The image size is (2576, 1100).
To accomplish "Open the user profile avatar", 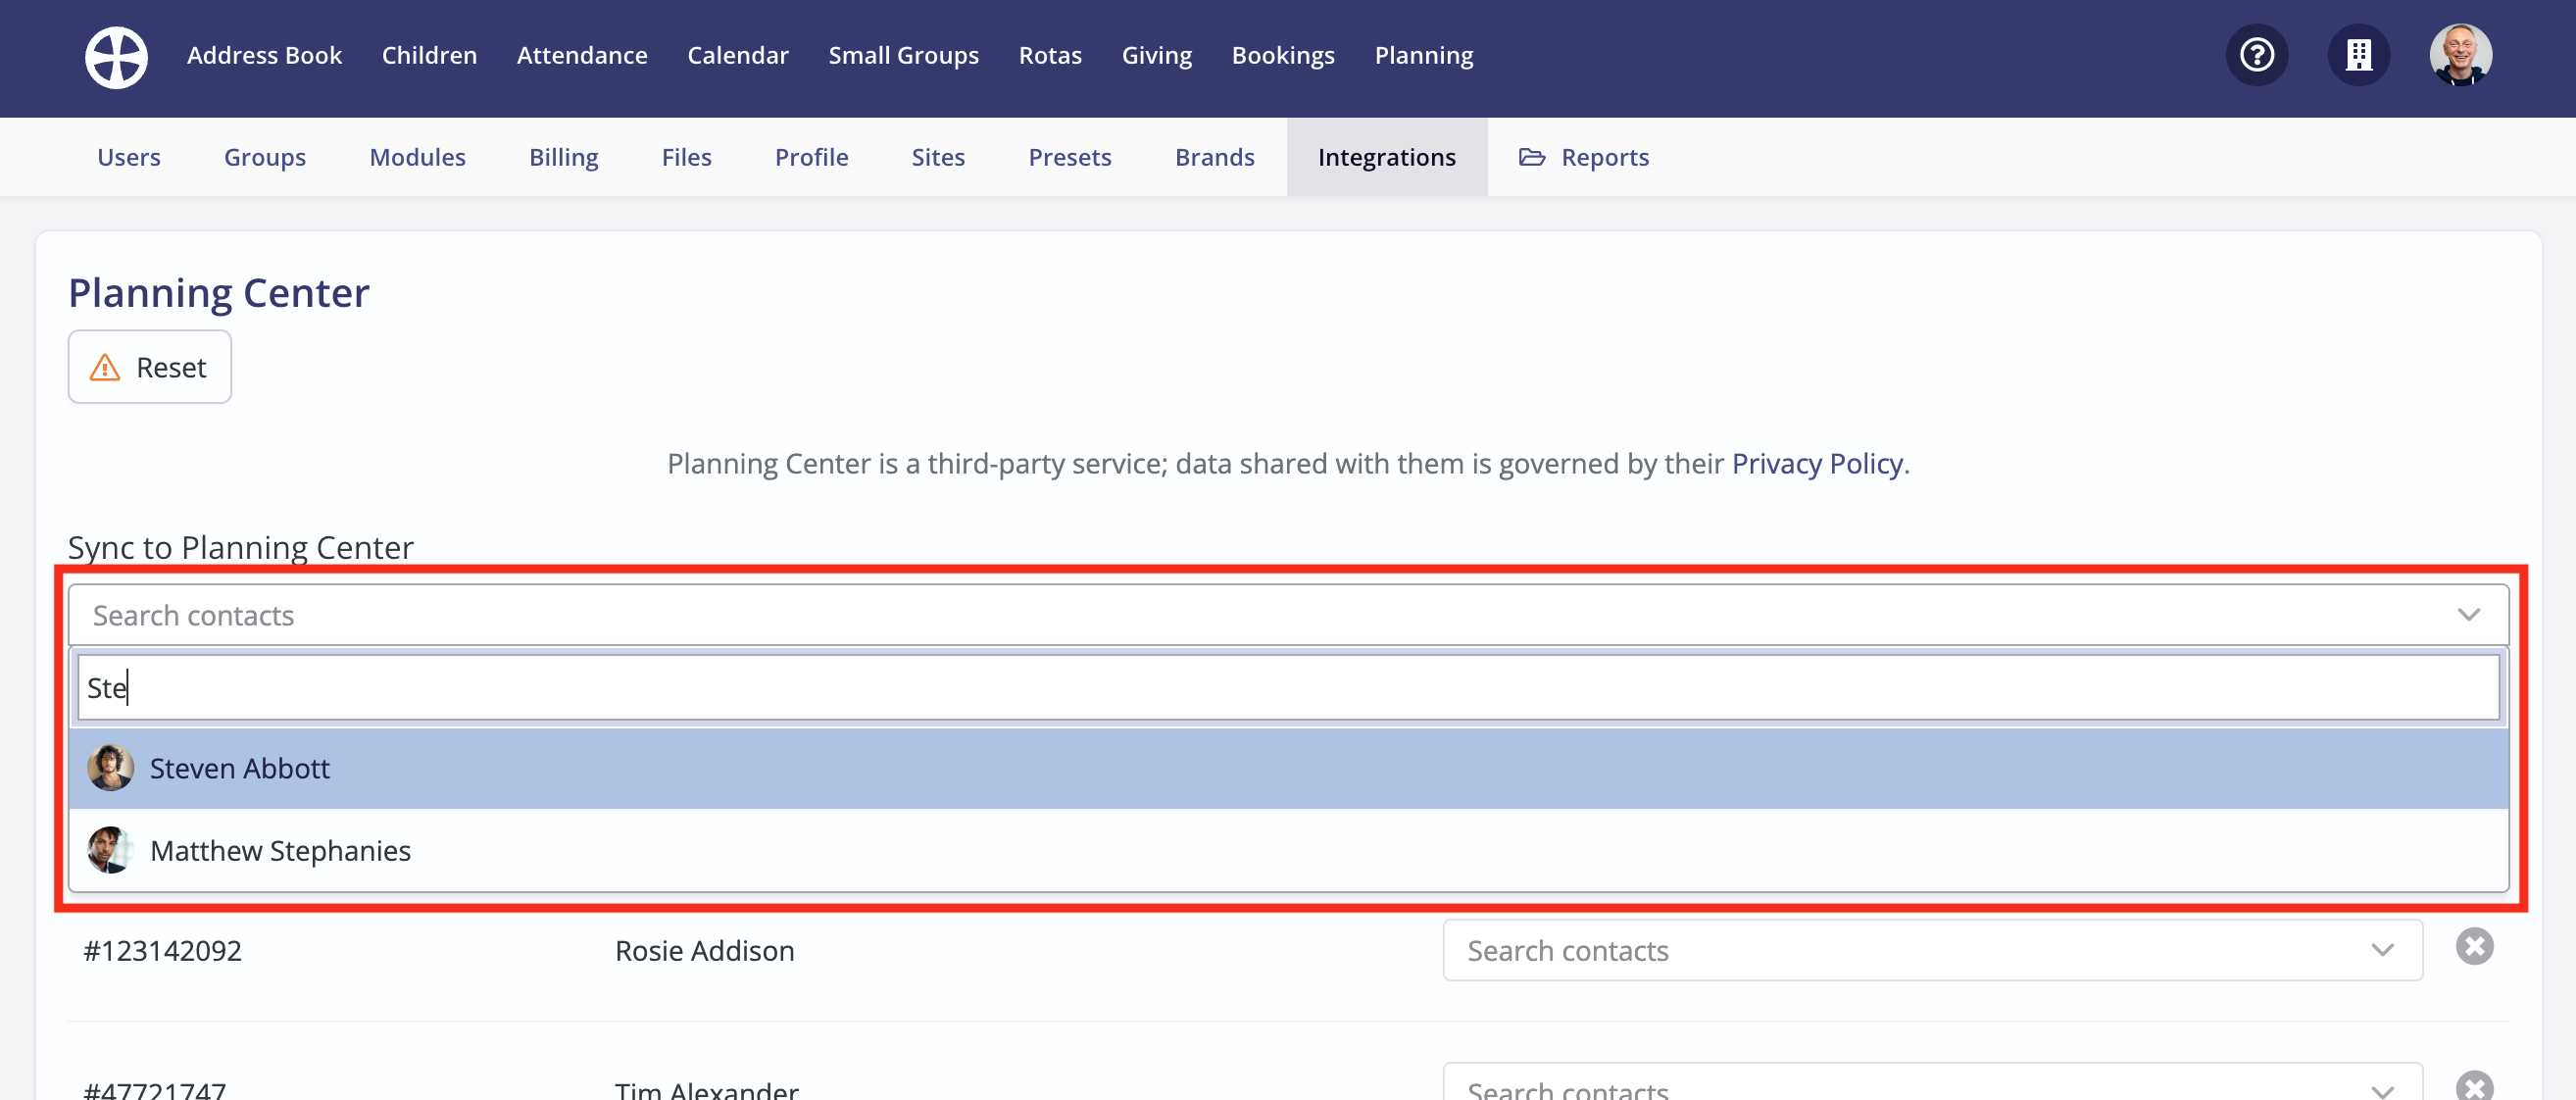I will pyautogui.click(x=2461, y=55).
